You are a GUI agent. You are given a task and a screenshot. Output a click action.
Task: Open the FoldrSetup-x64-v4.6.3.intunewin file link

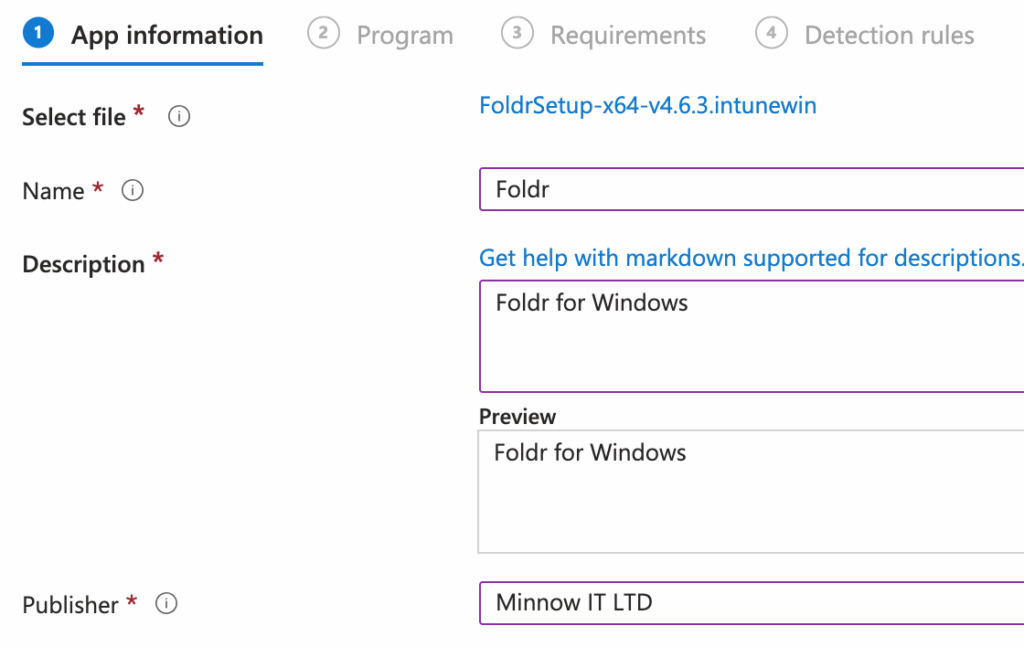click(648, 105)
